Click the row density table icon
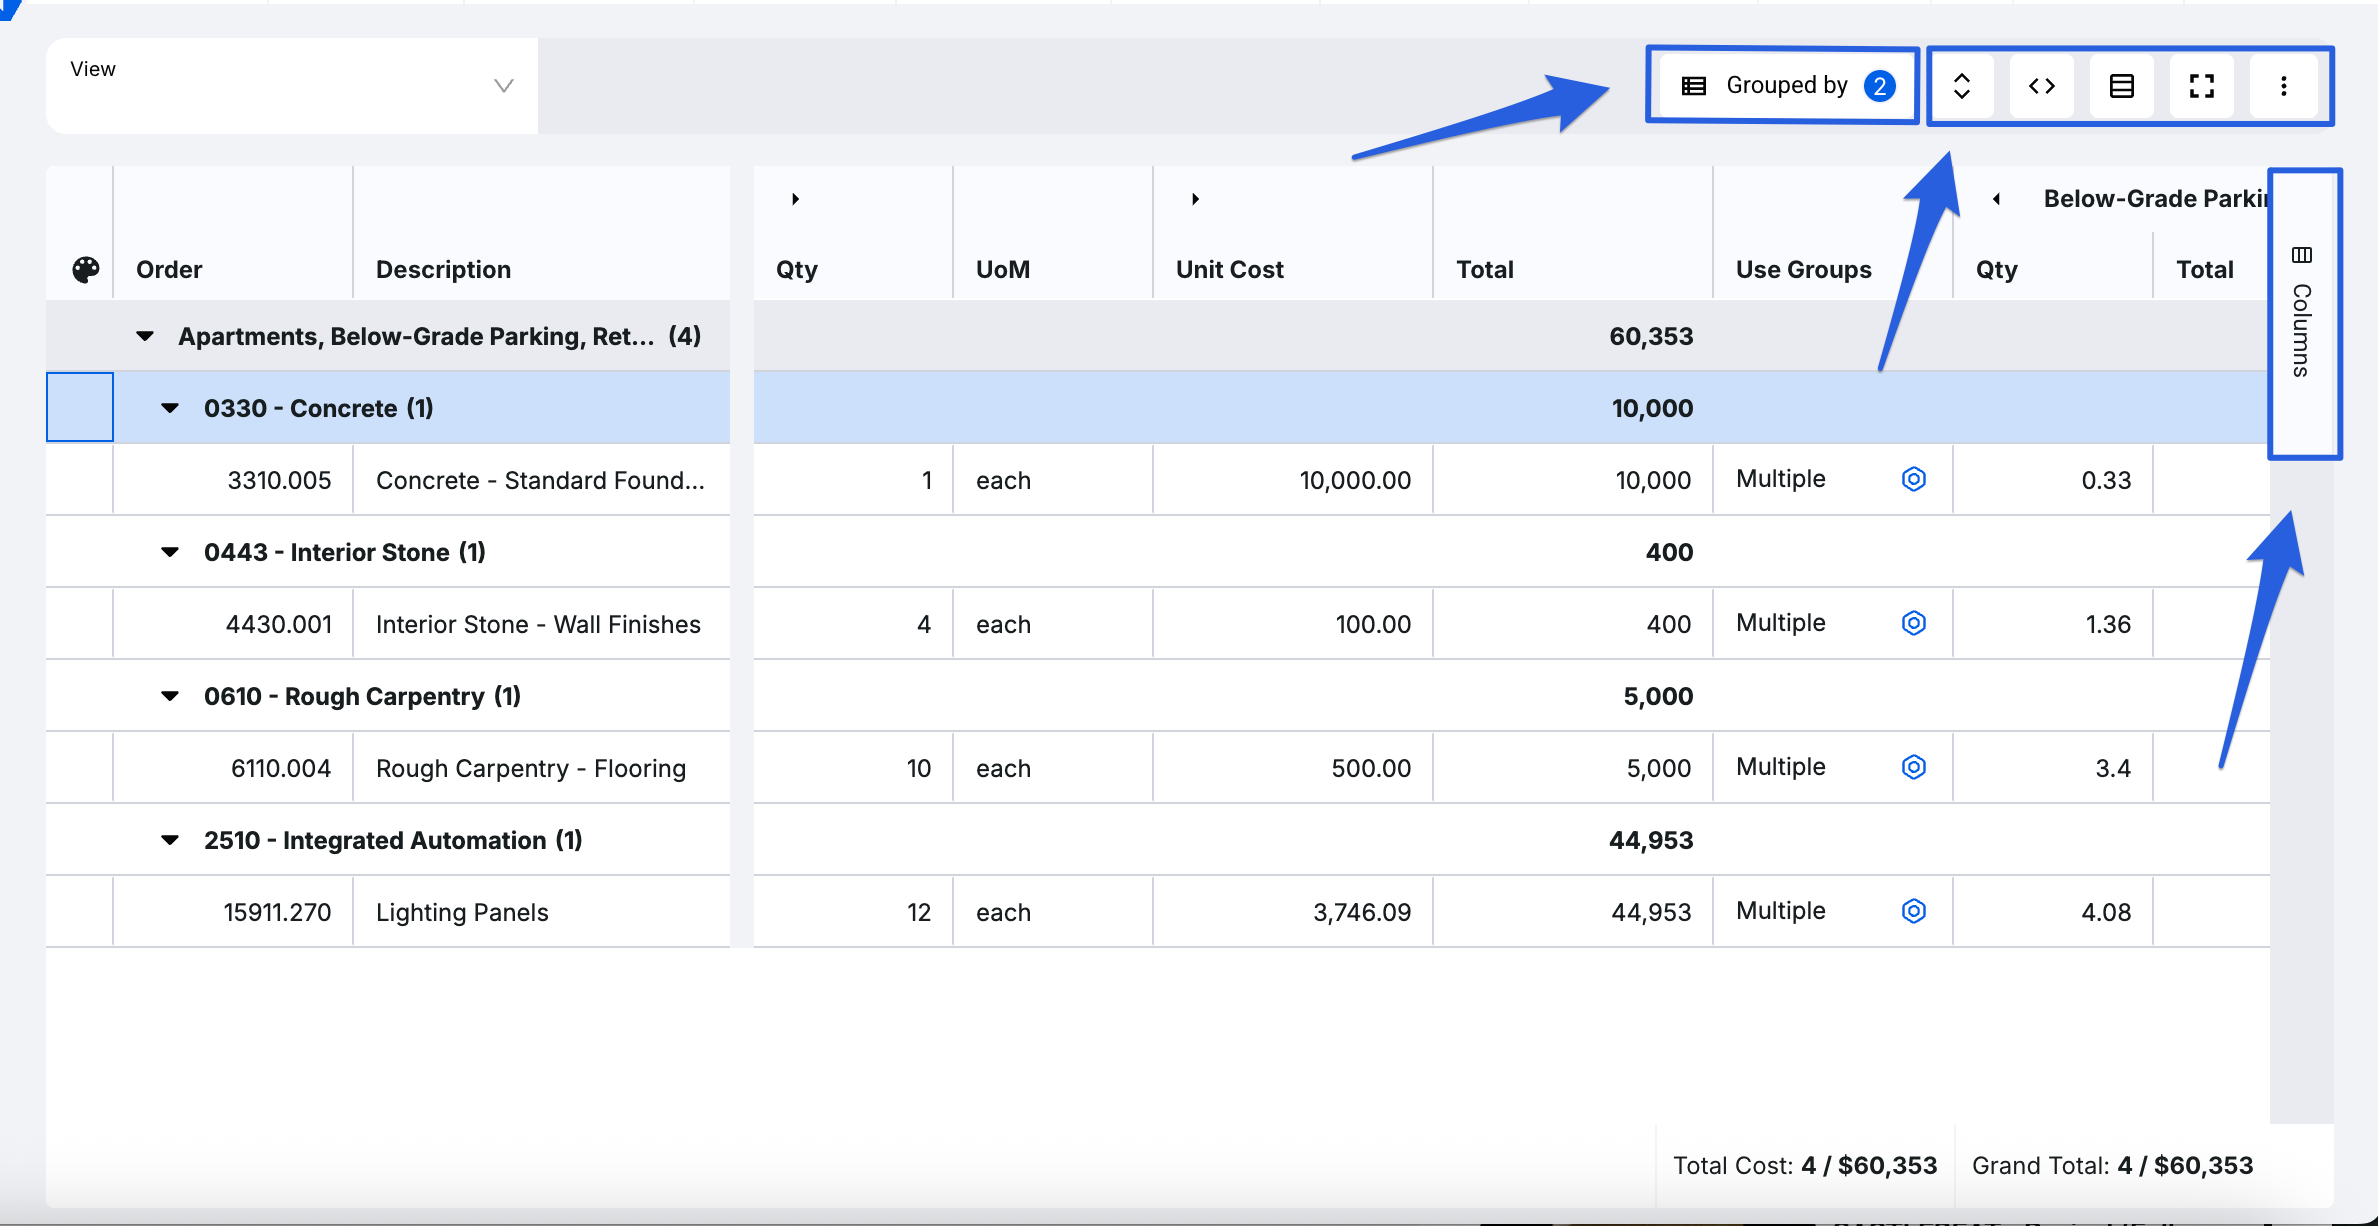 click(2122, 86)
